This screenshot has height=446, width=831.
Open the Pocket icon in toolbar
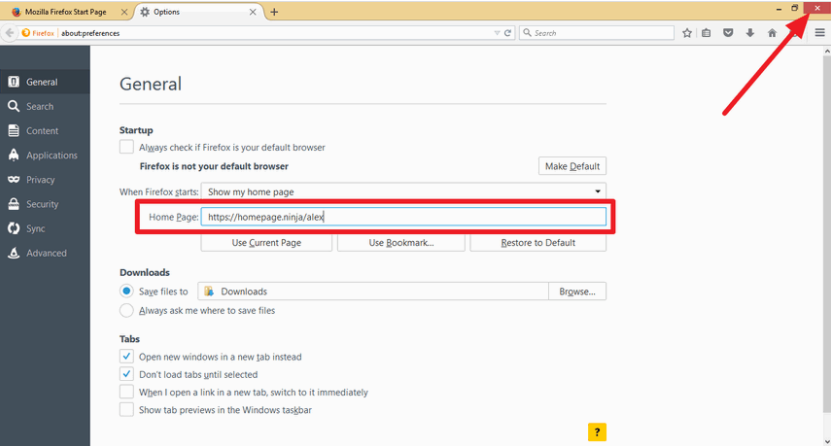728,33
